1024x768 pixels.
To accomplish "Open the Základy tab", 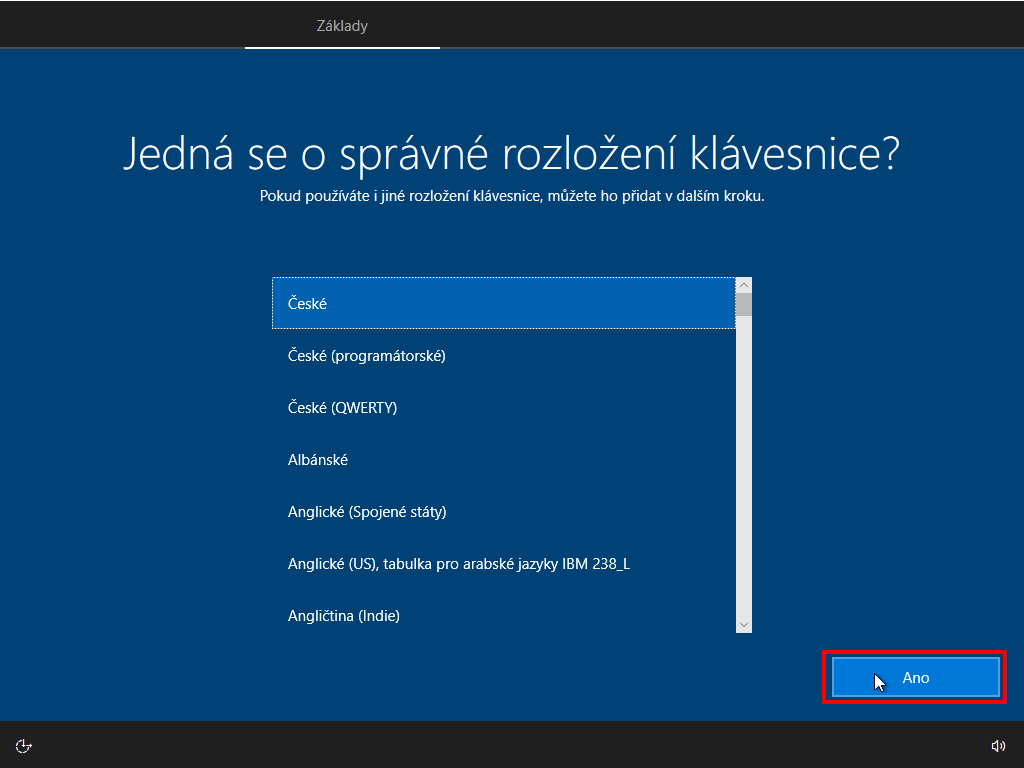I will coord(342,25).
